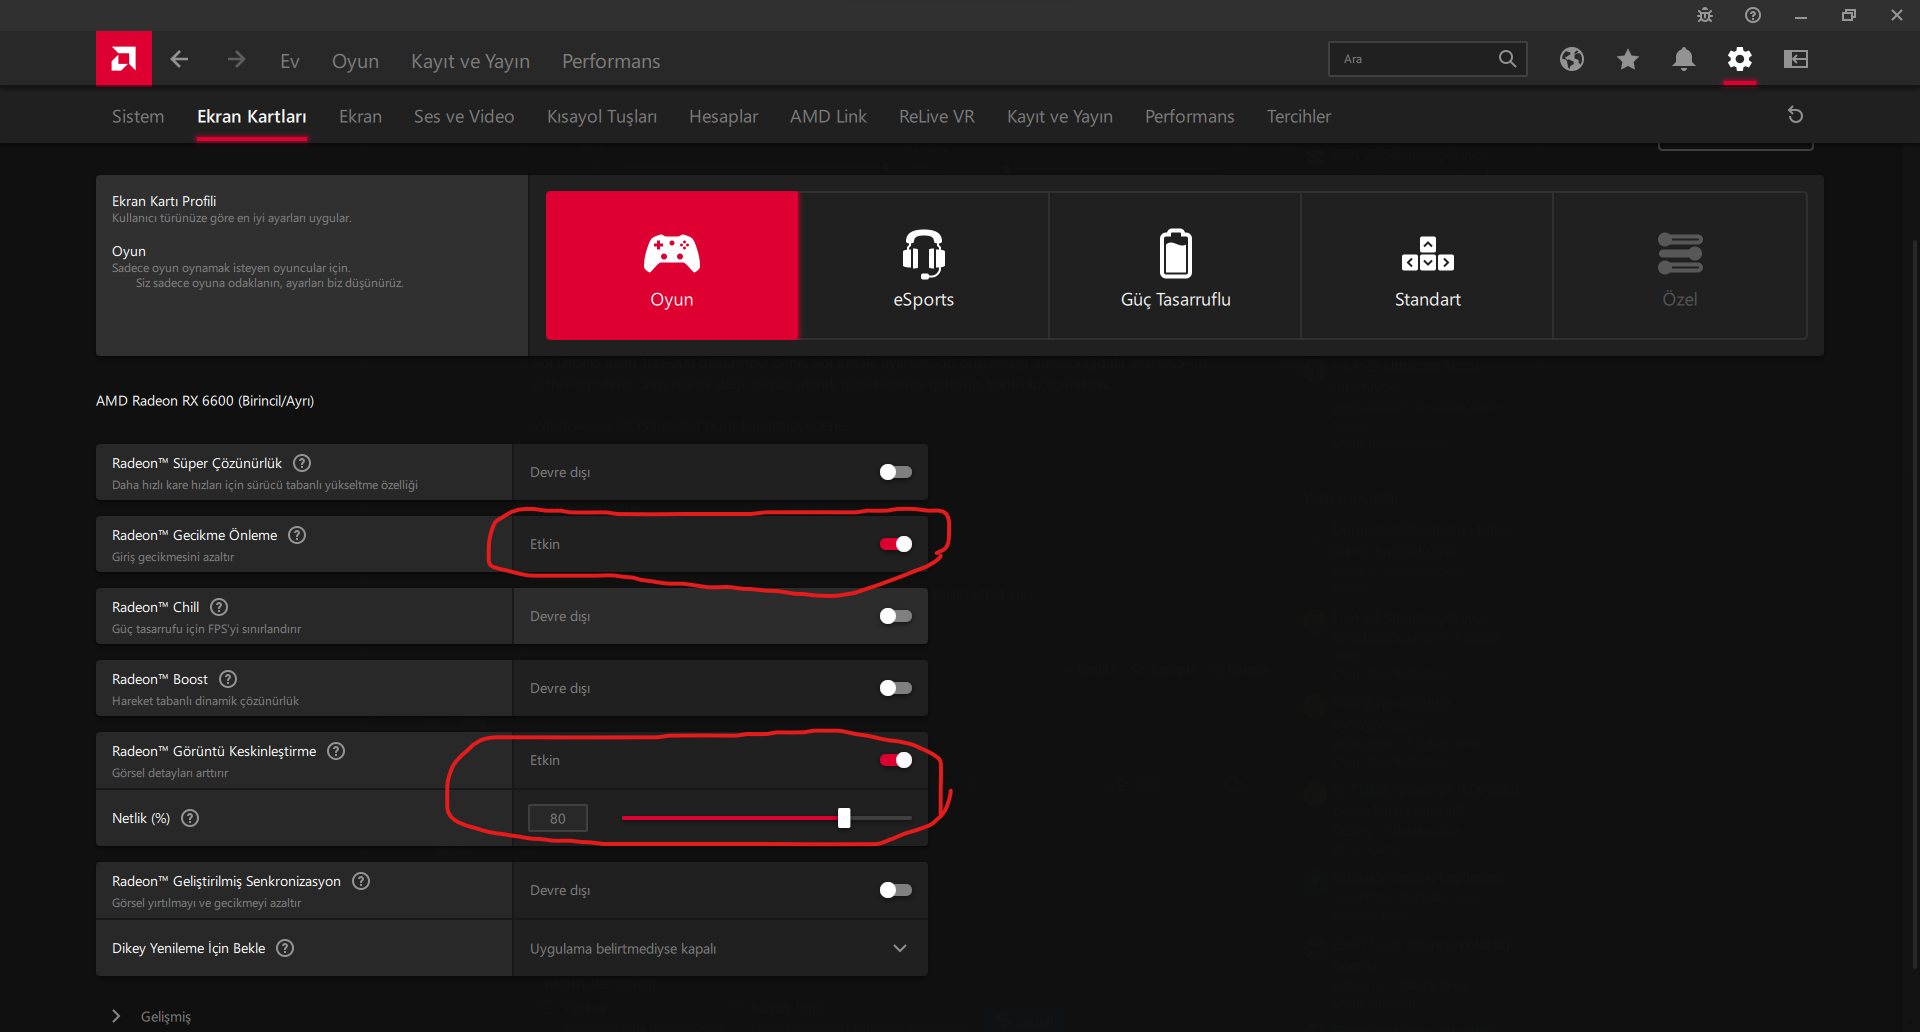1920x1032 pixels.
Task: Open Performans top menu
Action: click(611, 61)
